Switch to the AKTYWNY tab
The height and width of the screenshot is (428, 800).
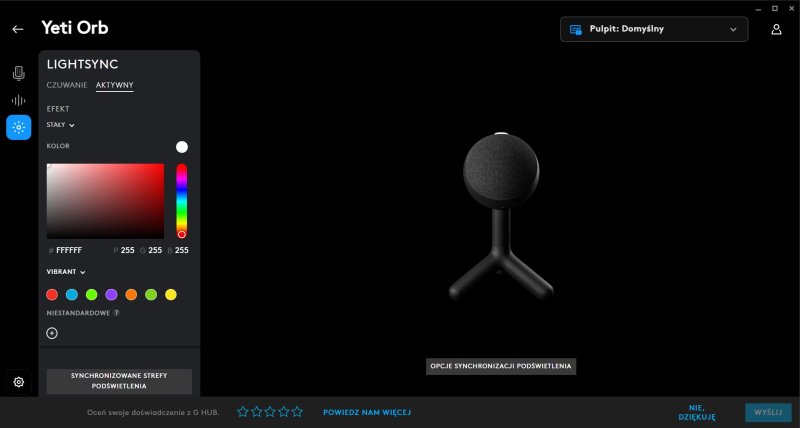pos(115,85)
